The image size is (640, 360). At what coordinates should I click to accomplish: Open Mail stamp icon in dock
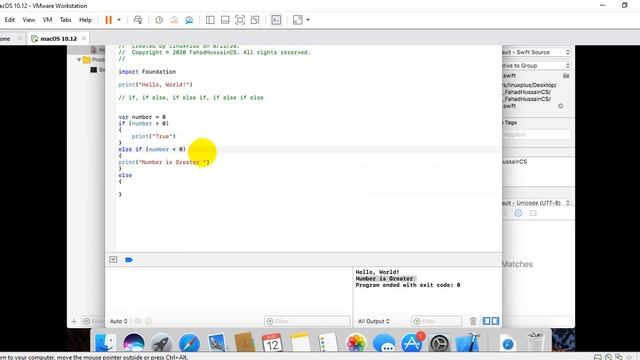coord(217,342)
